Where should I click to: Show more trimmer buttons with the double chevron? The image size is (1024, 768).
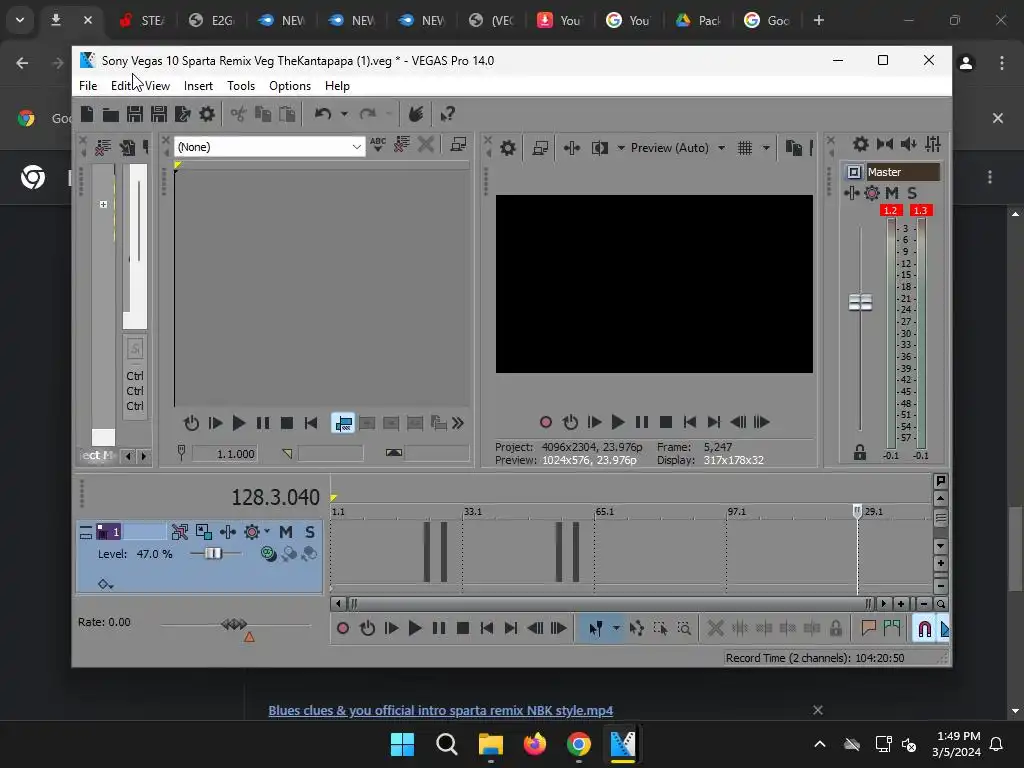[458, 423]
